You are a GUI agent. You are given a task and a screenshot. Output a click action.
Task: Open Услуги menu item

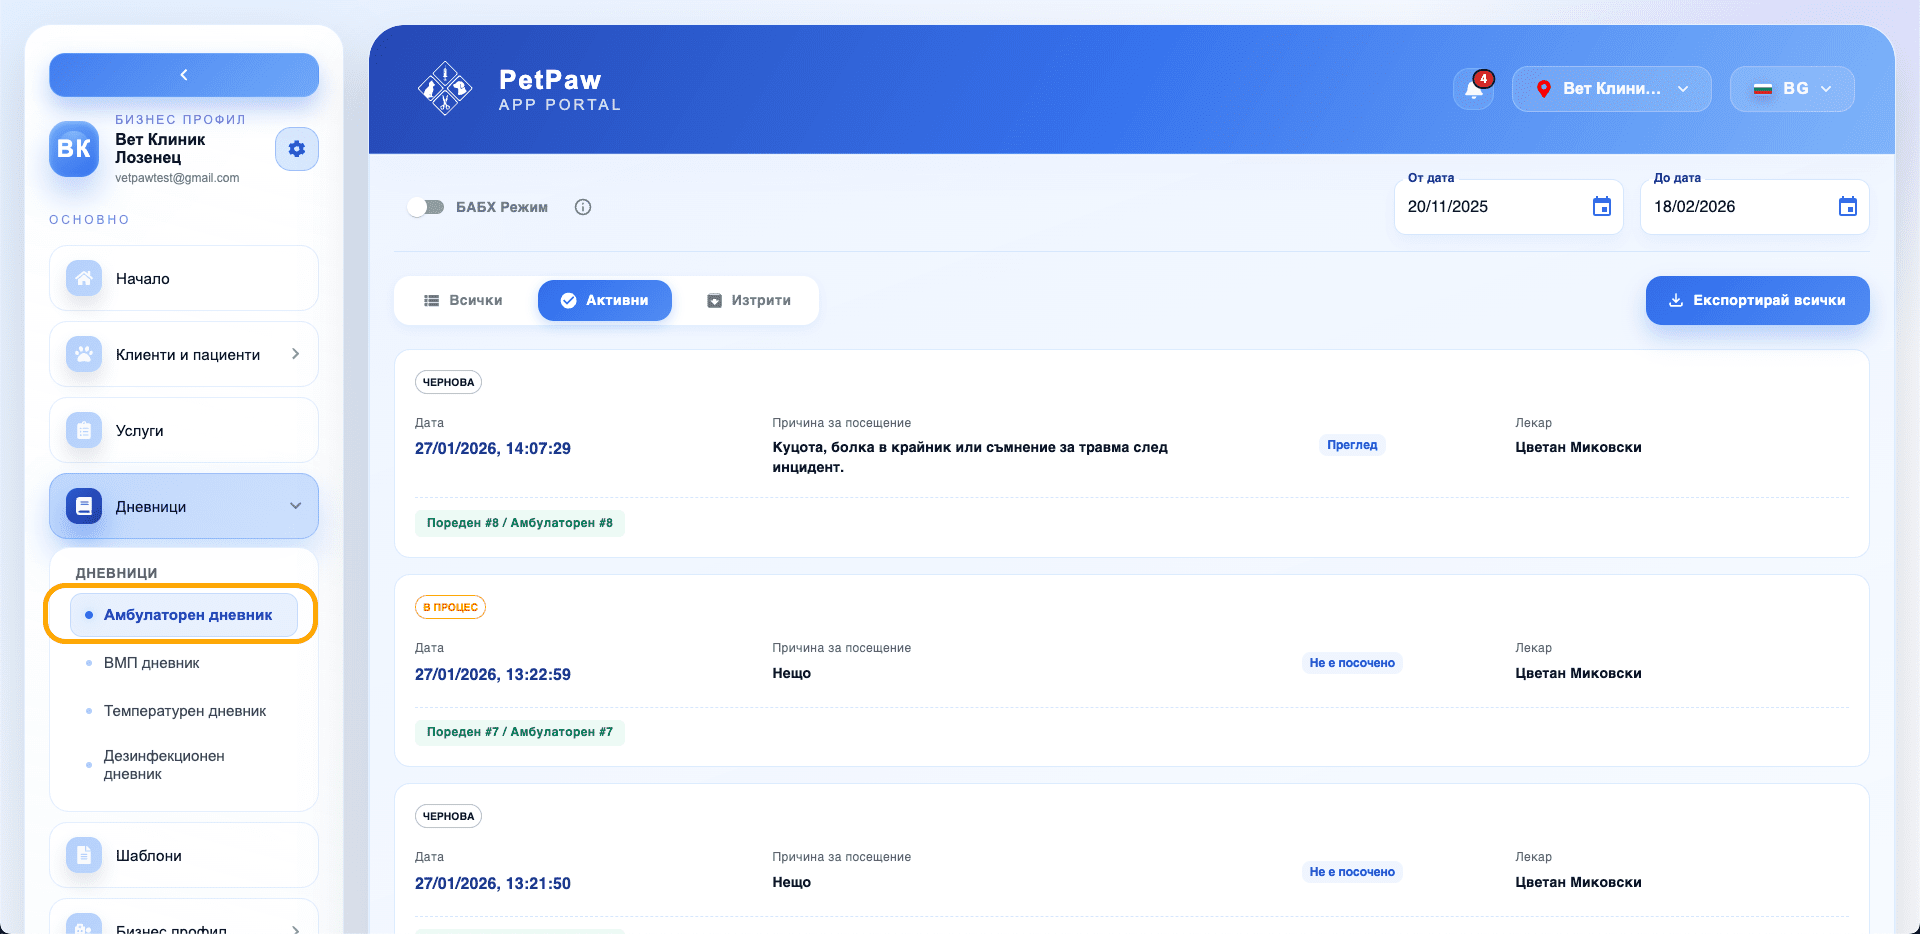pyautogui.click(x=184, y=430)
